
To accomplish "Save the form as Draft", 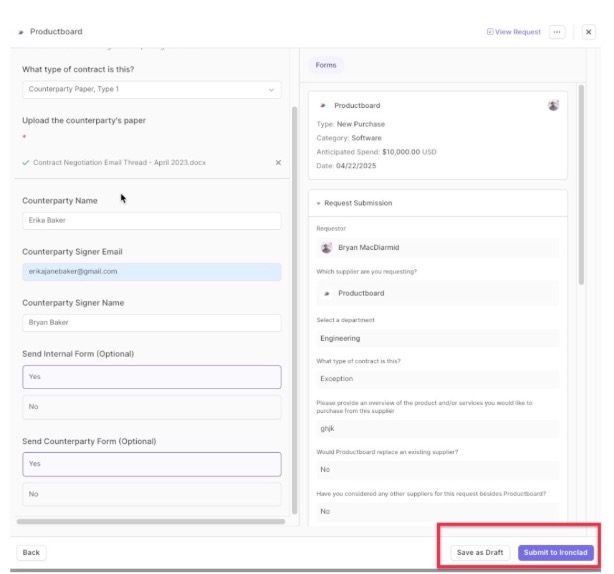I will coord(480,552).
